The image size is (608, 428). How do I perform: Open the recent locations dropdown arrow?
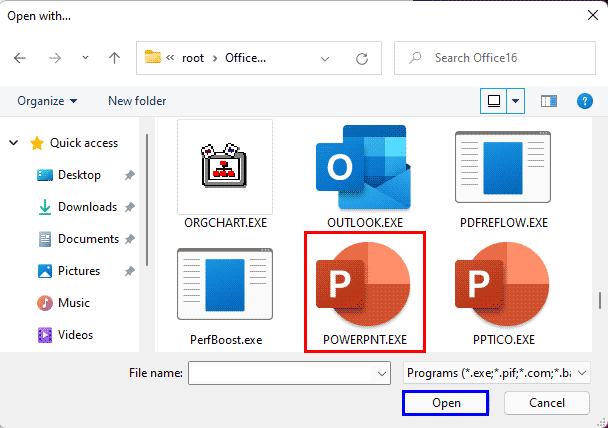click(85, 58)
